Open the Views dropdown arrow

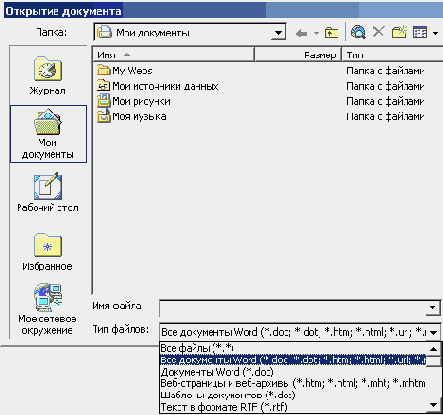[x=435, y=33]
